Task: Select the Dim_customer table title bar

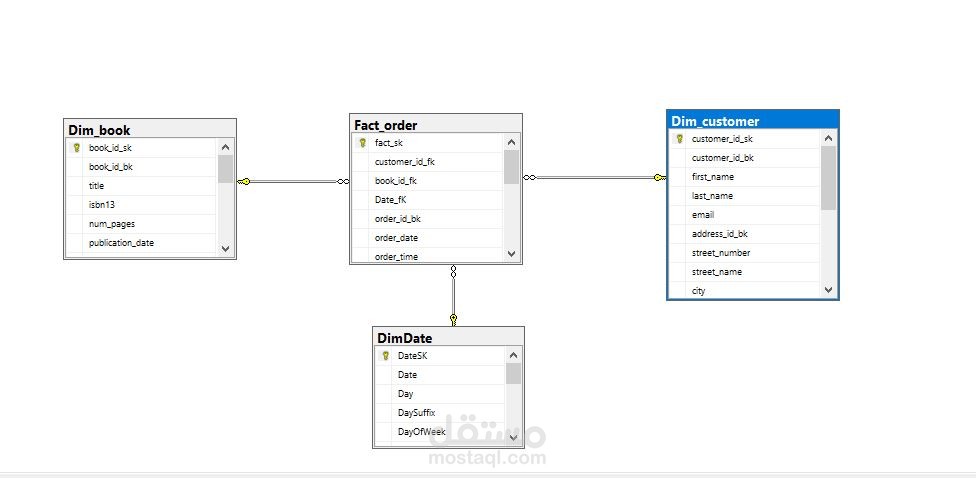Action: point(753,121)
